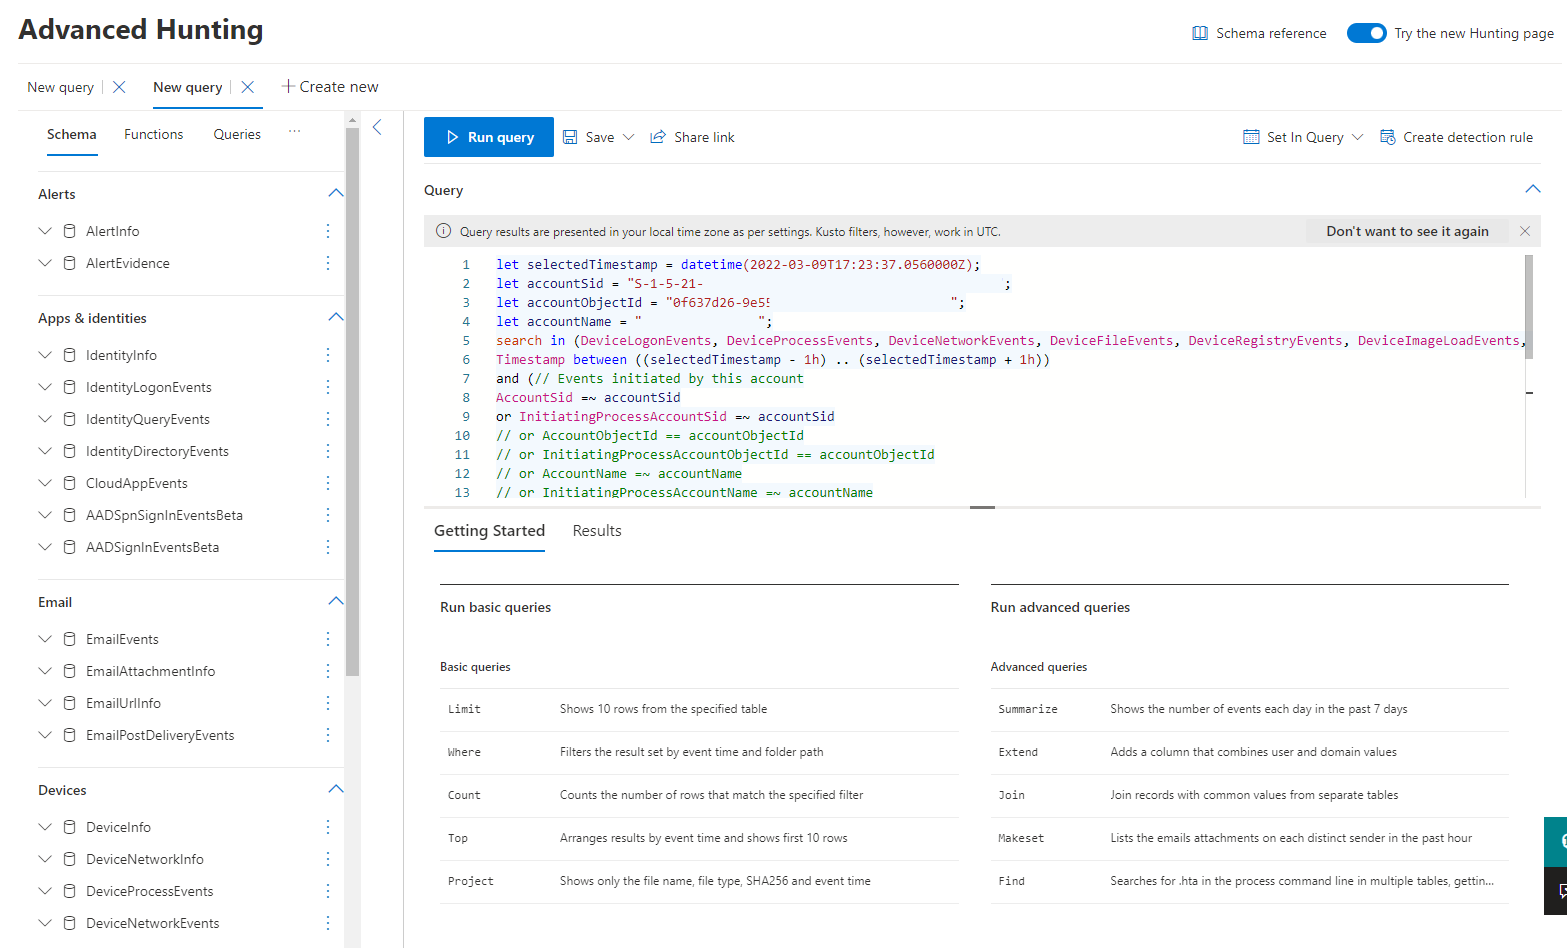Collapse the Alerts schema section

click(x=336, y=193)
